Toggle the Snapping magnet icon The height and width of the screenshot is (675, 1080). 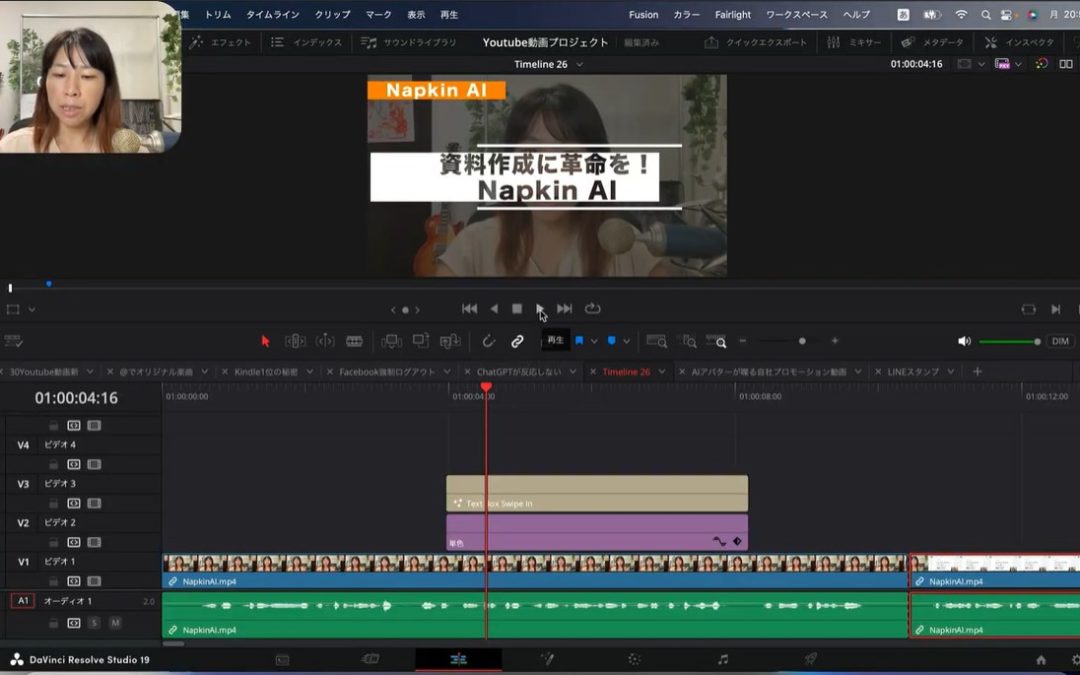pyautogui.click(x=488, y=341)
